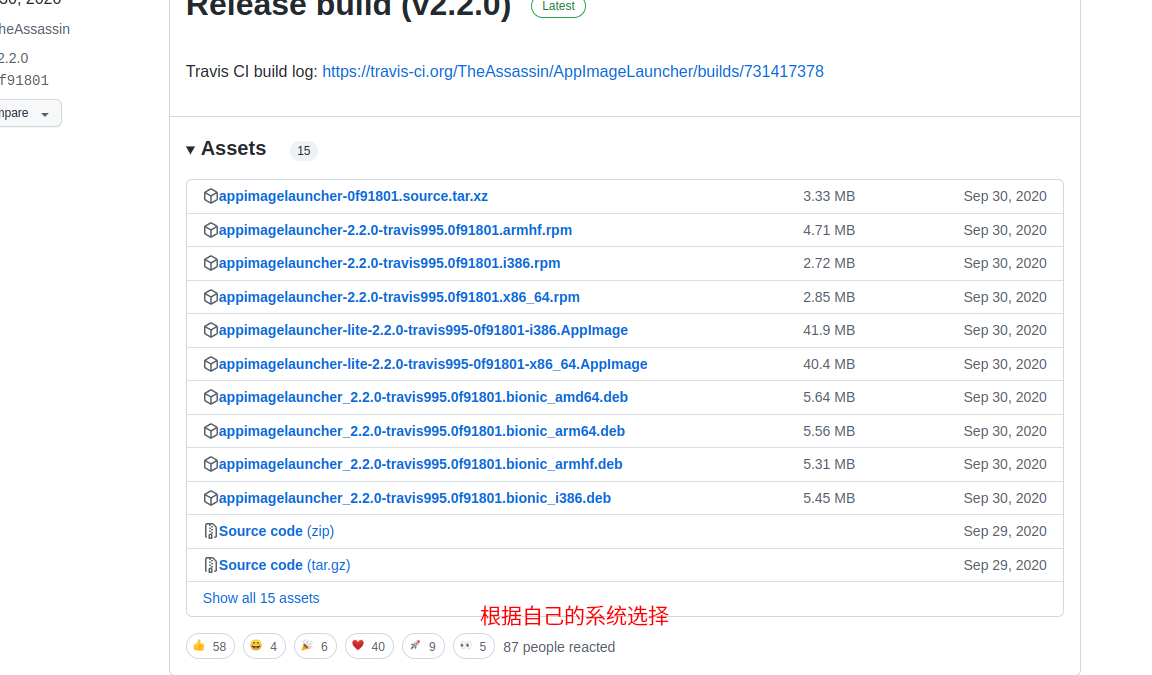Click zip file icon beside Source code (tar.gz)

[x=211, y=565]
